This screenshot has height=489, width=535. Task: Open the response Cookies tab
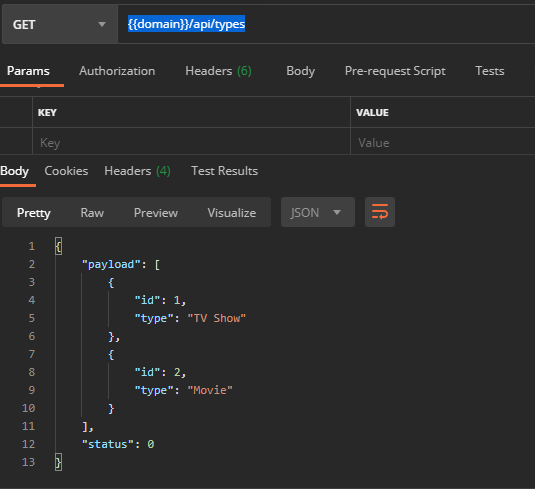pyautogui.click(x=66, y=171)
